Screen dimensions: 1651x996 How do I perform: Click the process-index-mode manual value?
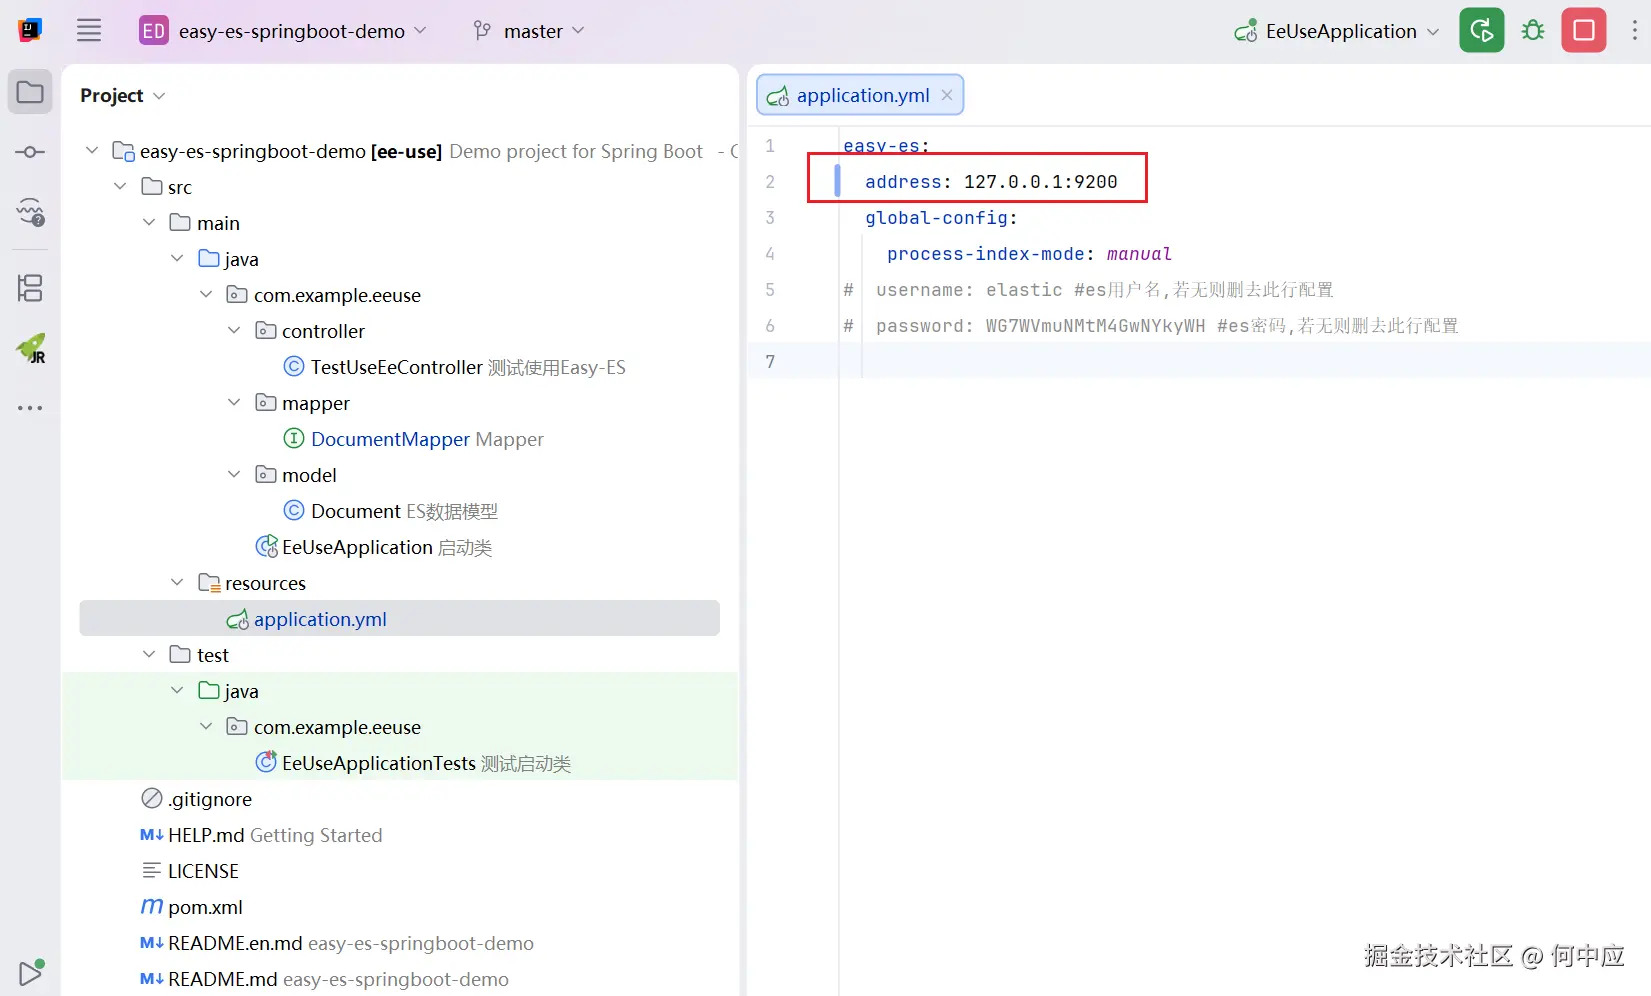pyautogui.click(x=1139, y=253)
